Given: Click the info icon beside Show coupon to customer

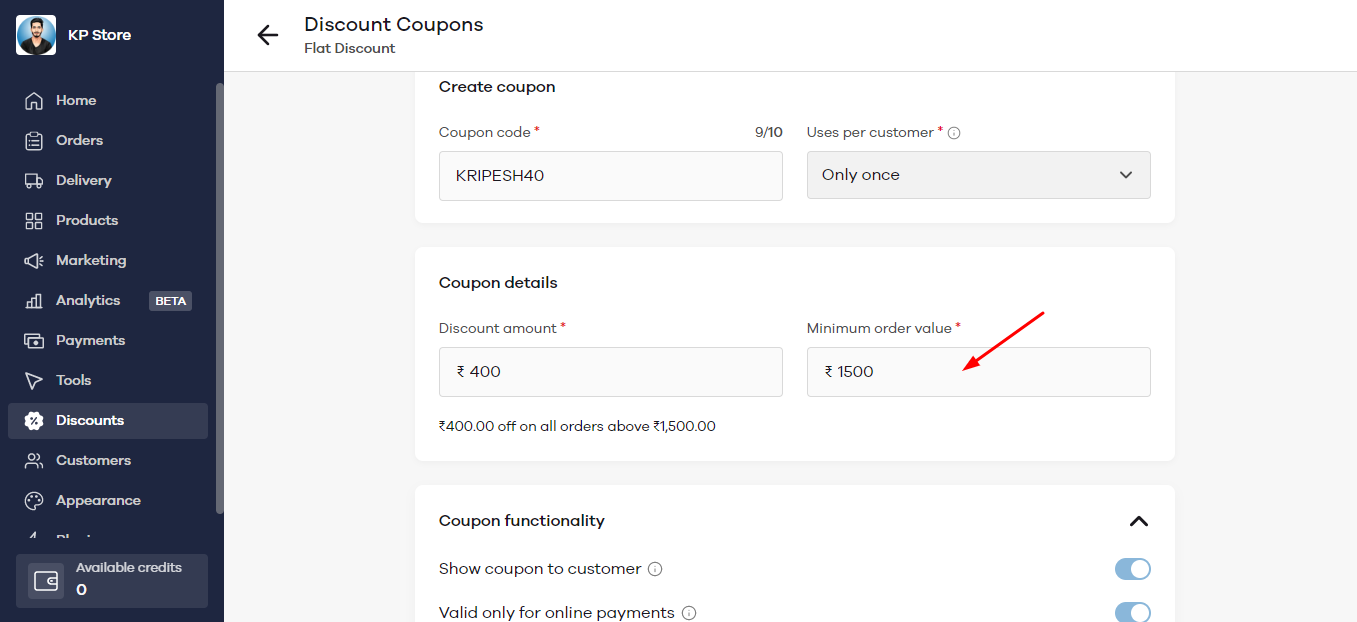Looking at the screenshot, I should pyautogui.click(x=655, y=569).
